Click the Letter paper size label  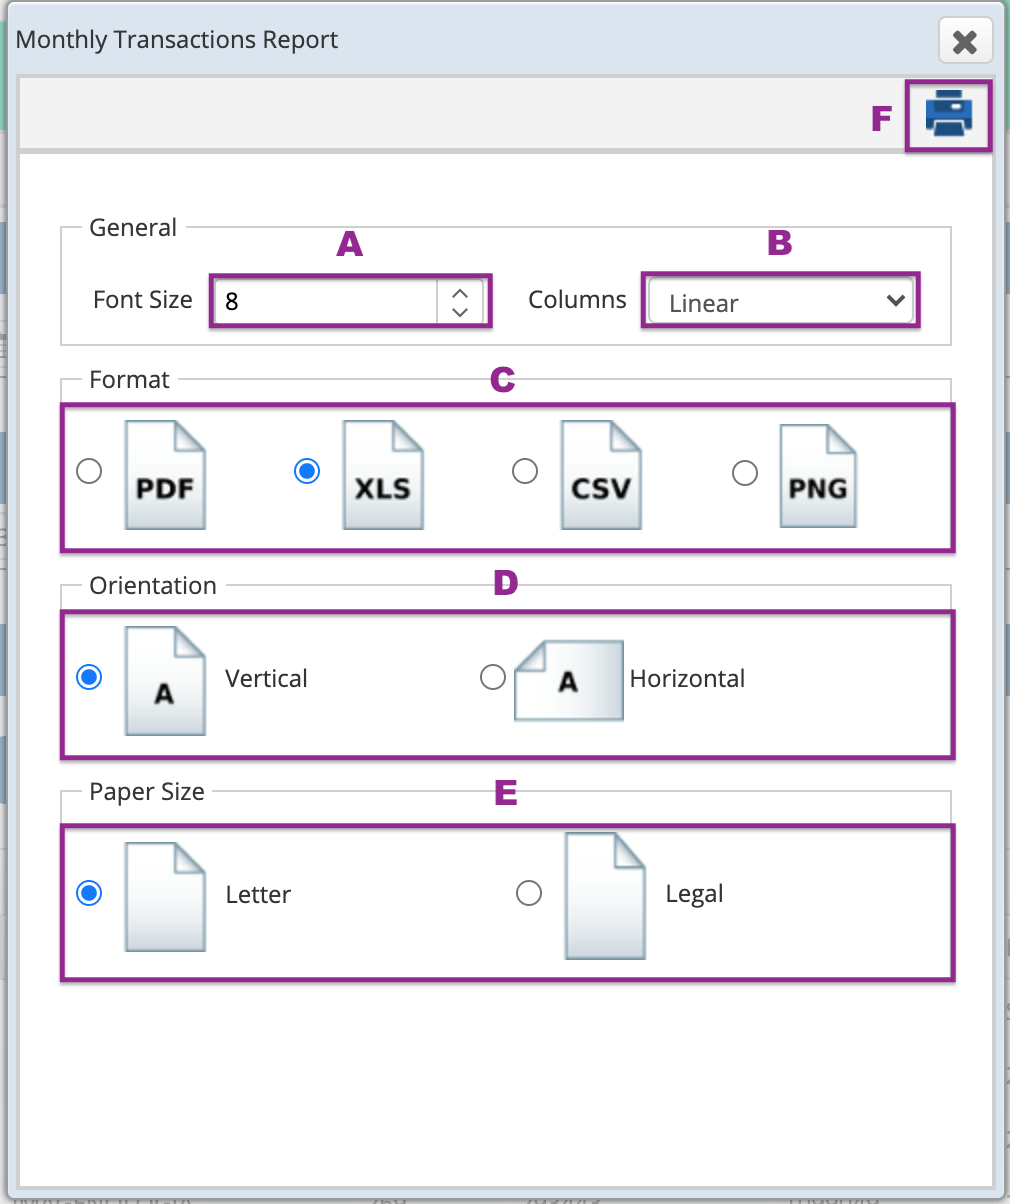click(x=258, y=895)
